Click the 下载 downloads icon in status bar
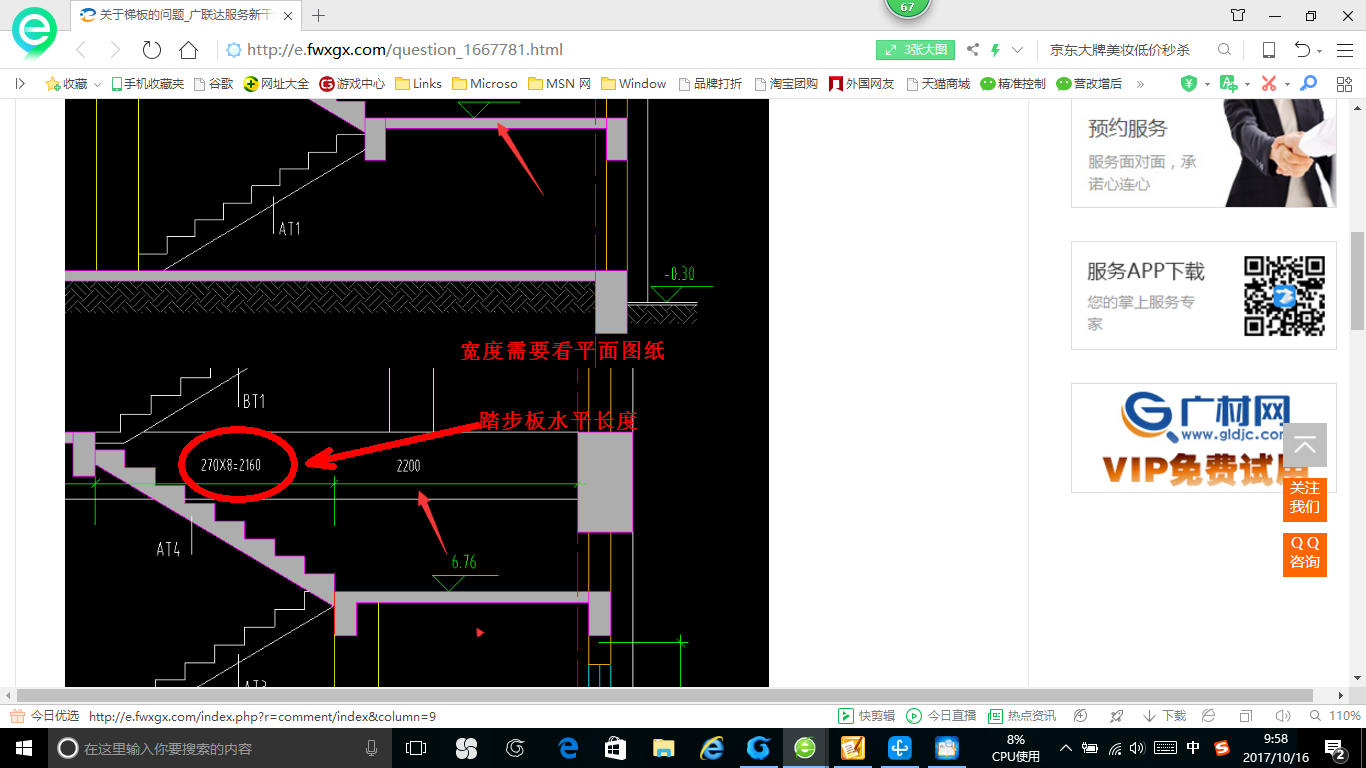1366x768 pixels. pyautogui.click(x=1164, y=716)
